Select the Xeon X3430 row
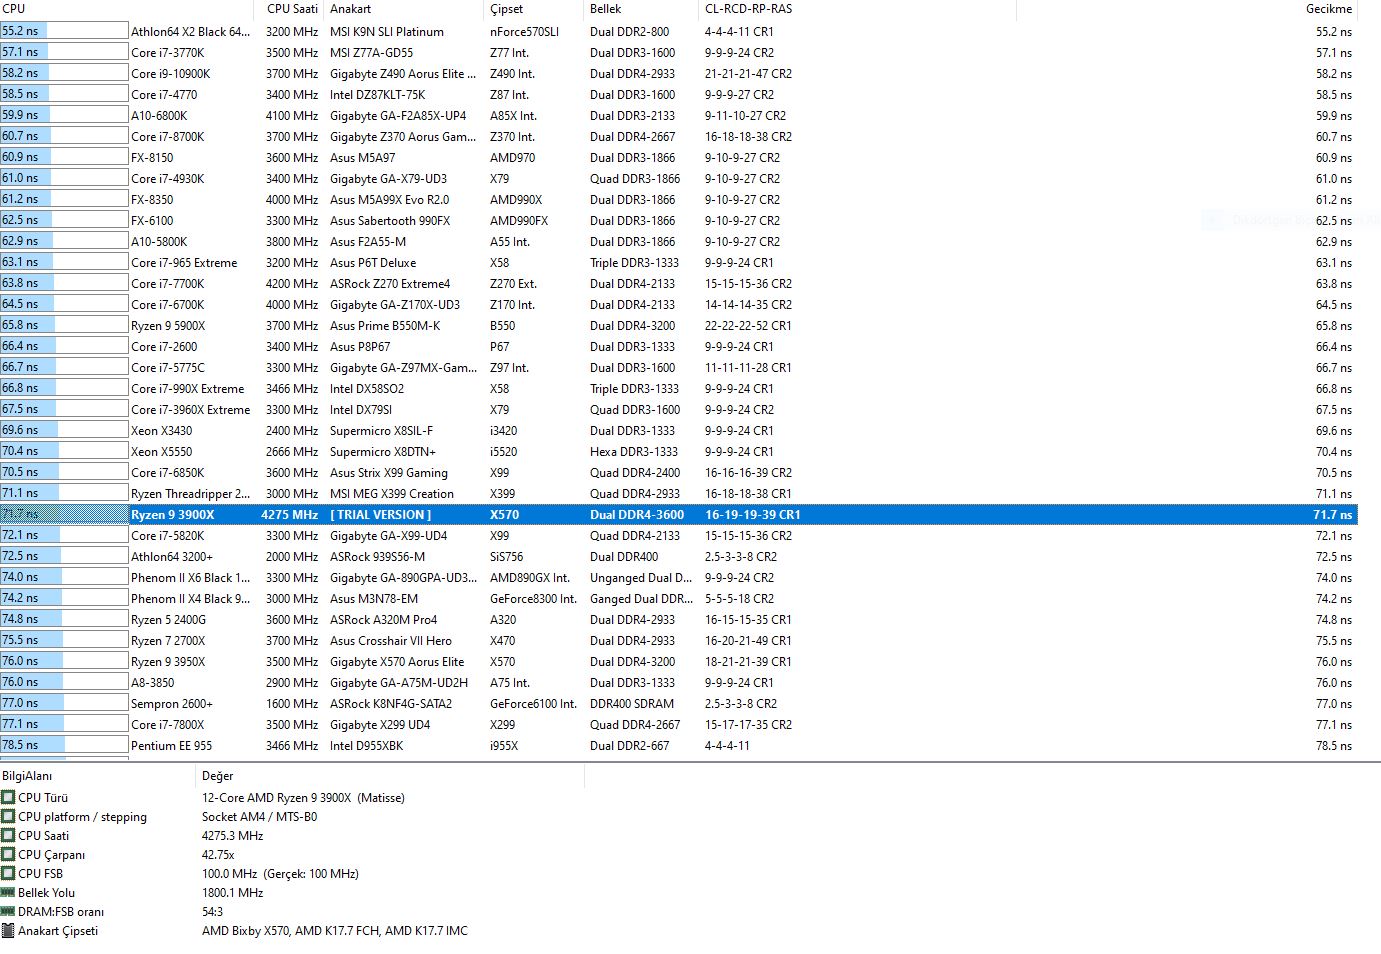Viewport: 1381px width, 954px height. coord(678,430)
